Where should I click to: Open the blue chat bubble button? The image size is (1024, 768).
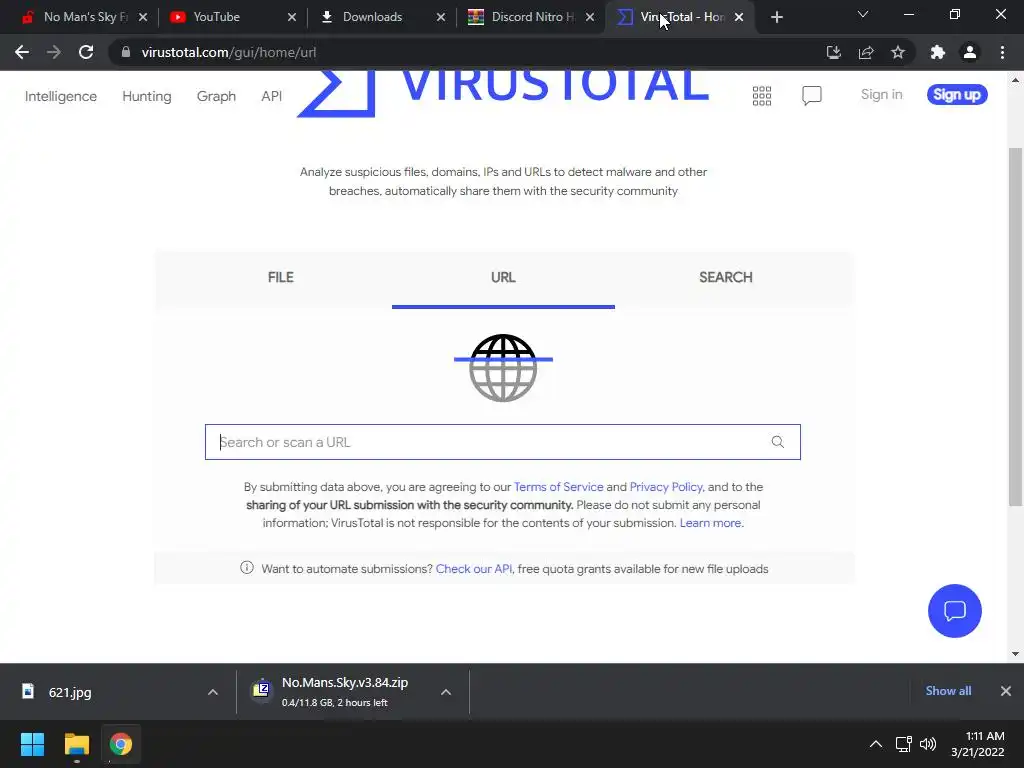click(954, 611)
